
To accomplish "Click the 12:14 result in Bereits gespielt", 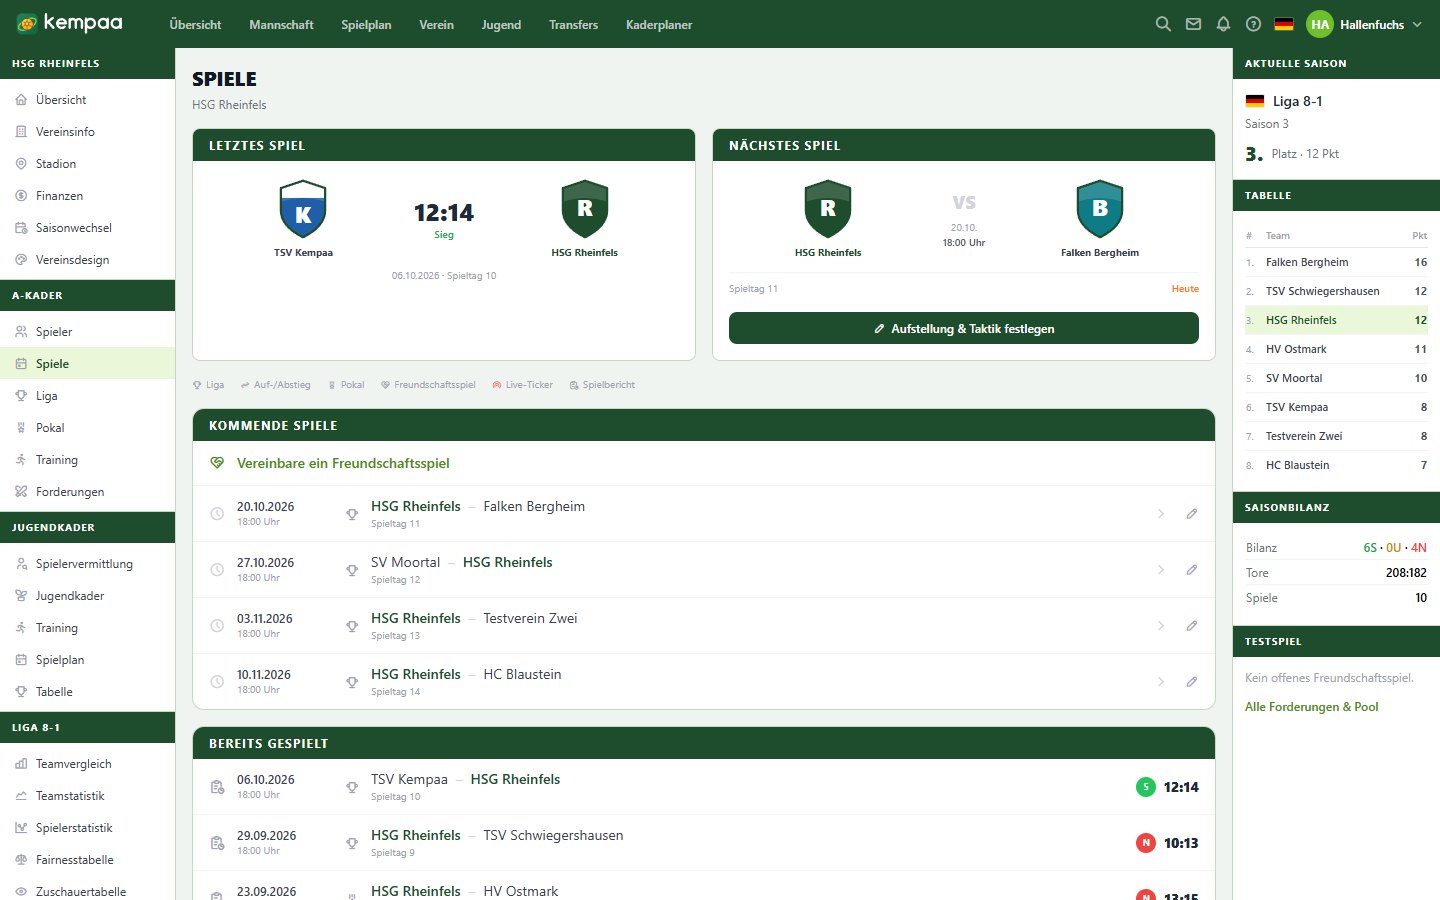I will click(1181, 787).
